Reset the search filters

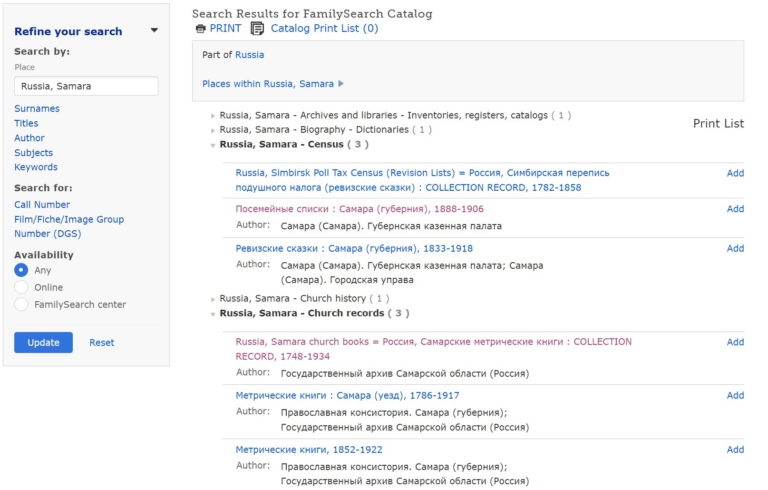(x=101, y=343)
